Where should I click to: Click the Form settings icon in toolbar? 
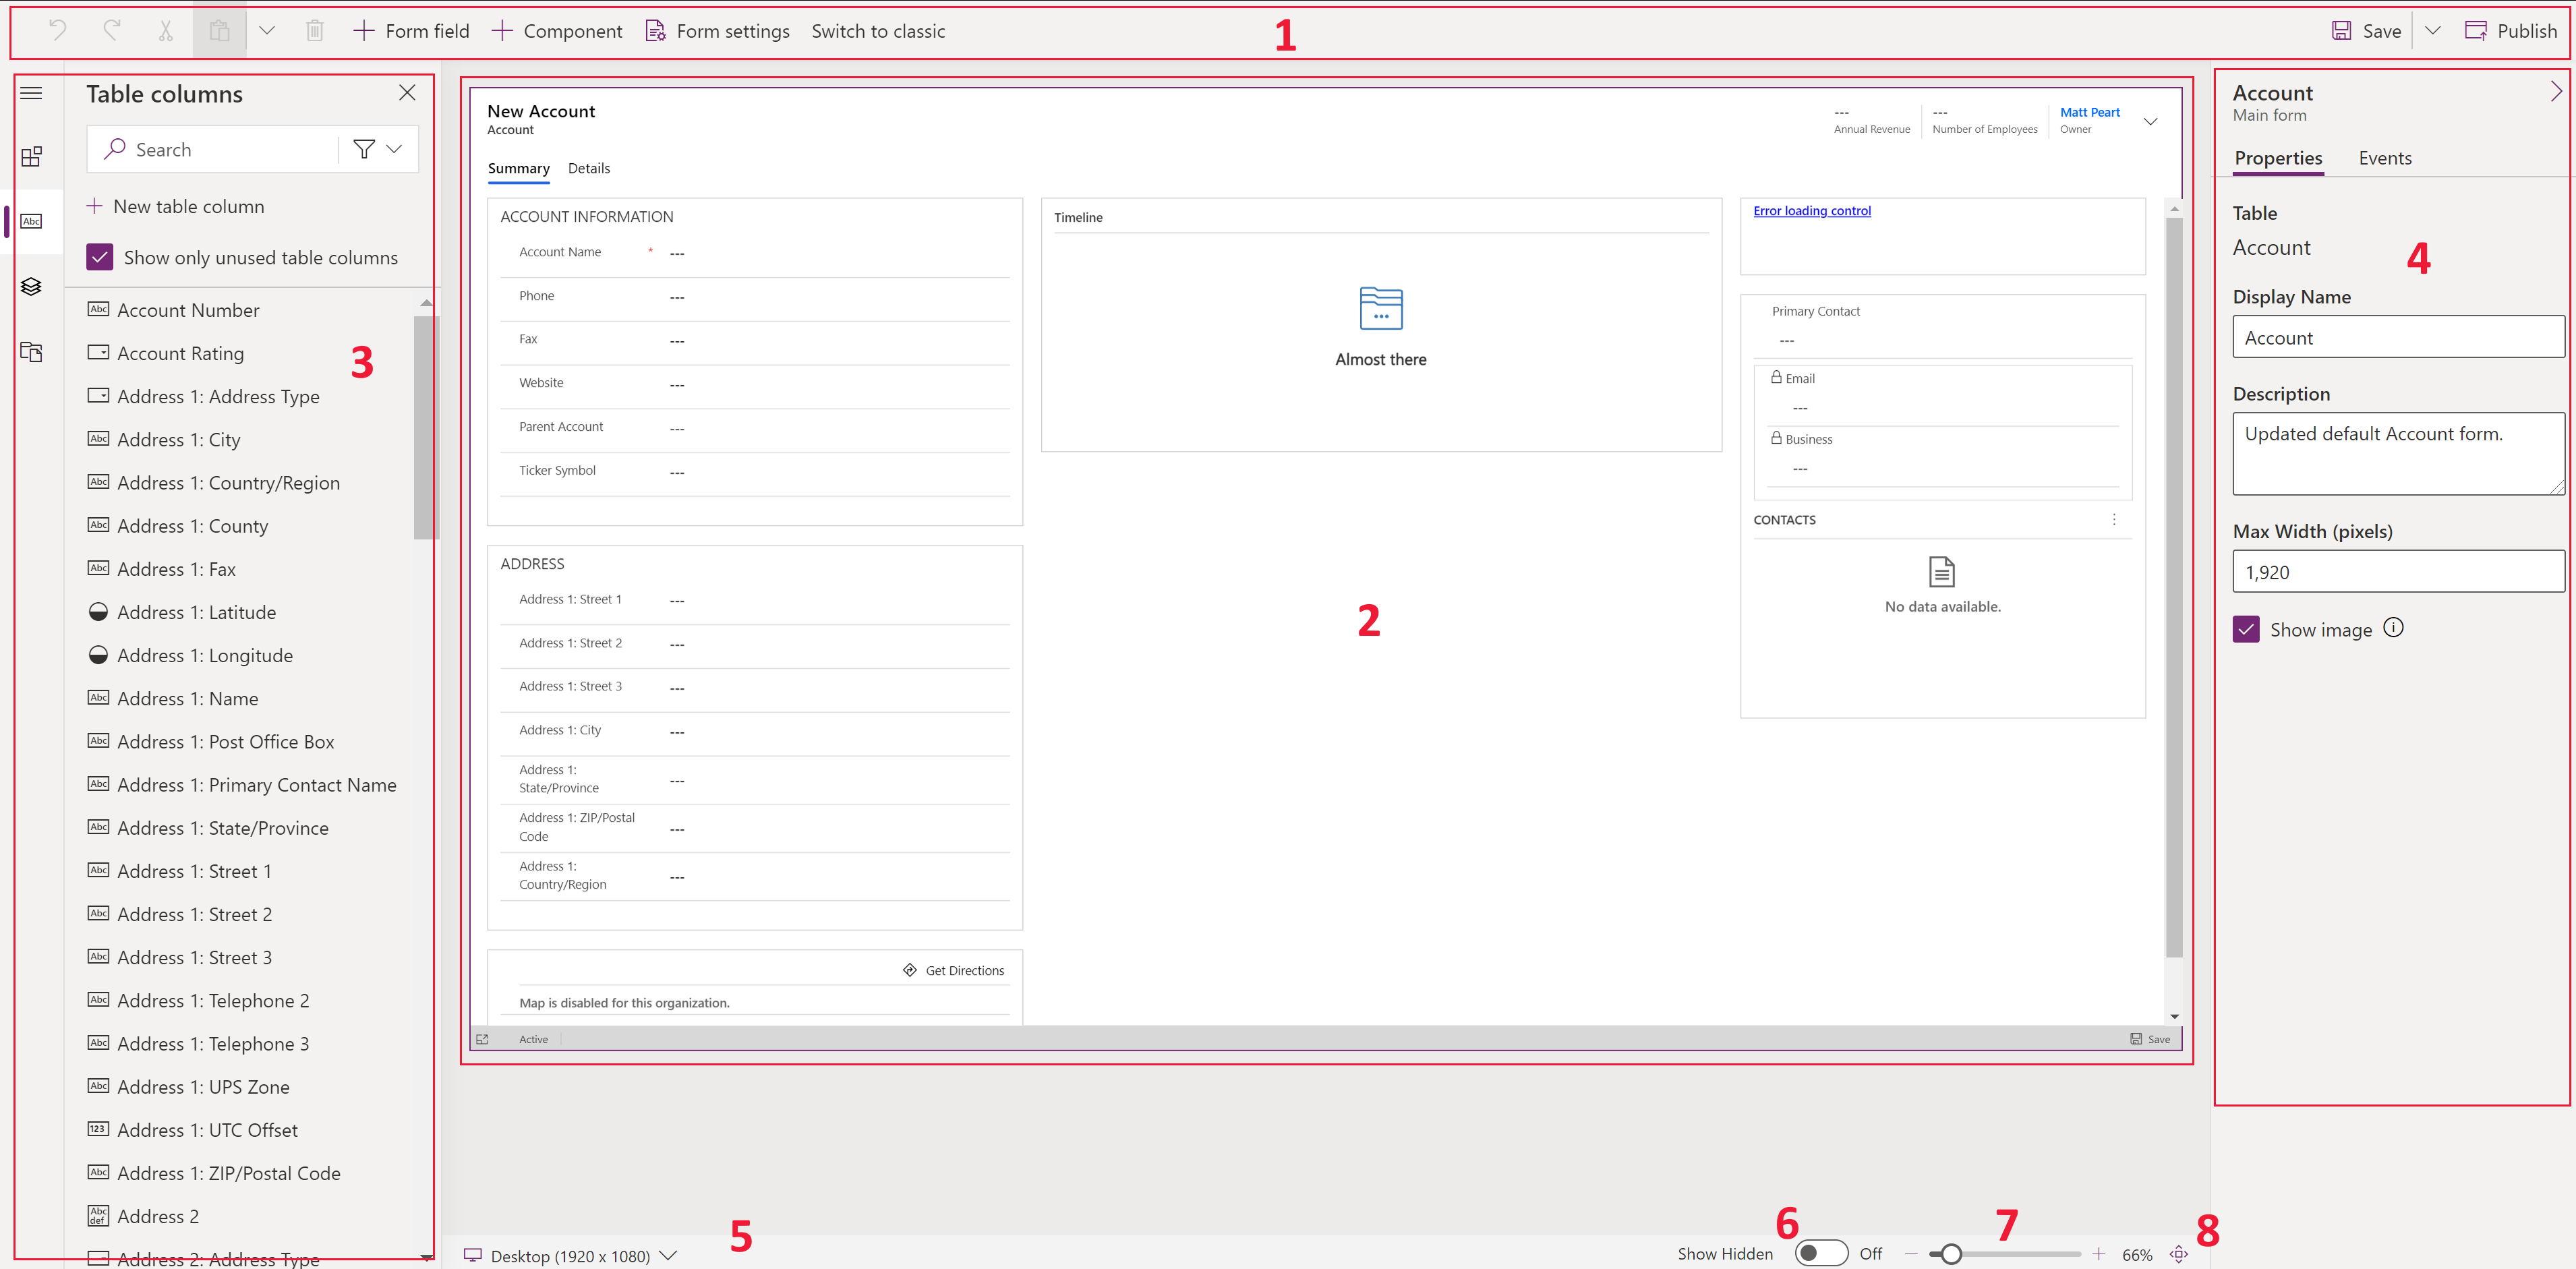[x=654, y=30]
